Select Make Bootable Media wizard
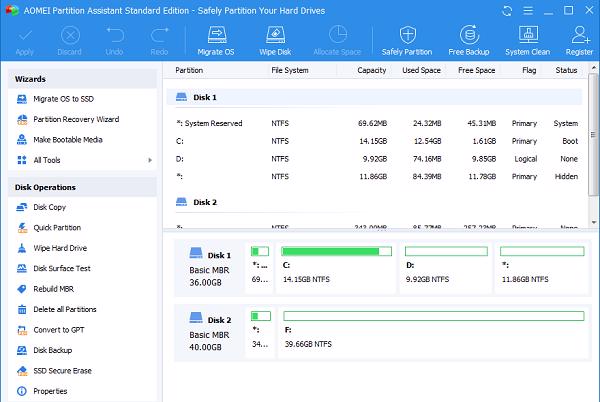Viewport: 600px width, 402px height. tap(67, 139)
